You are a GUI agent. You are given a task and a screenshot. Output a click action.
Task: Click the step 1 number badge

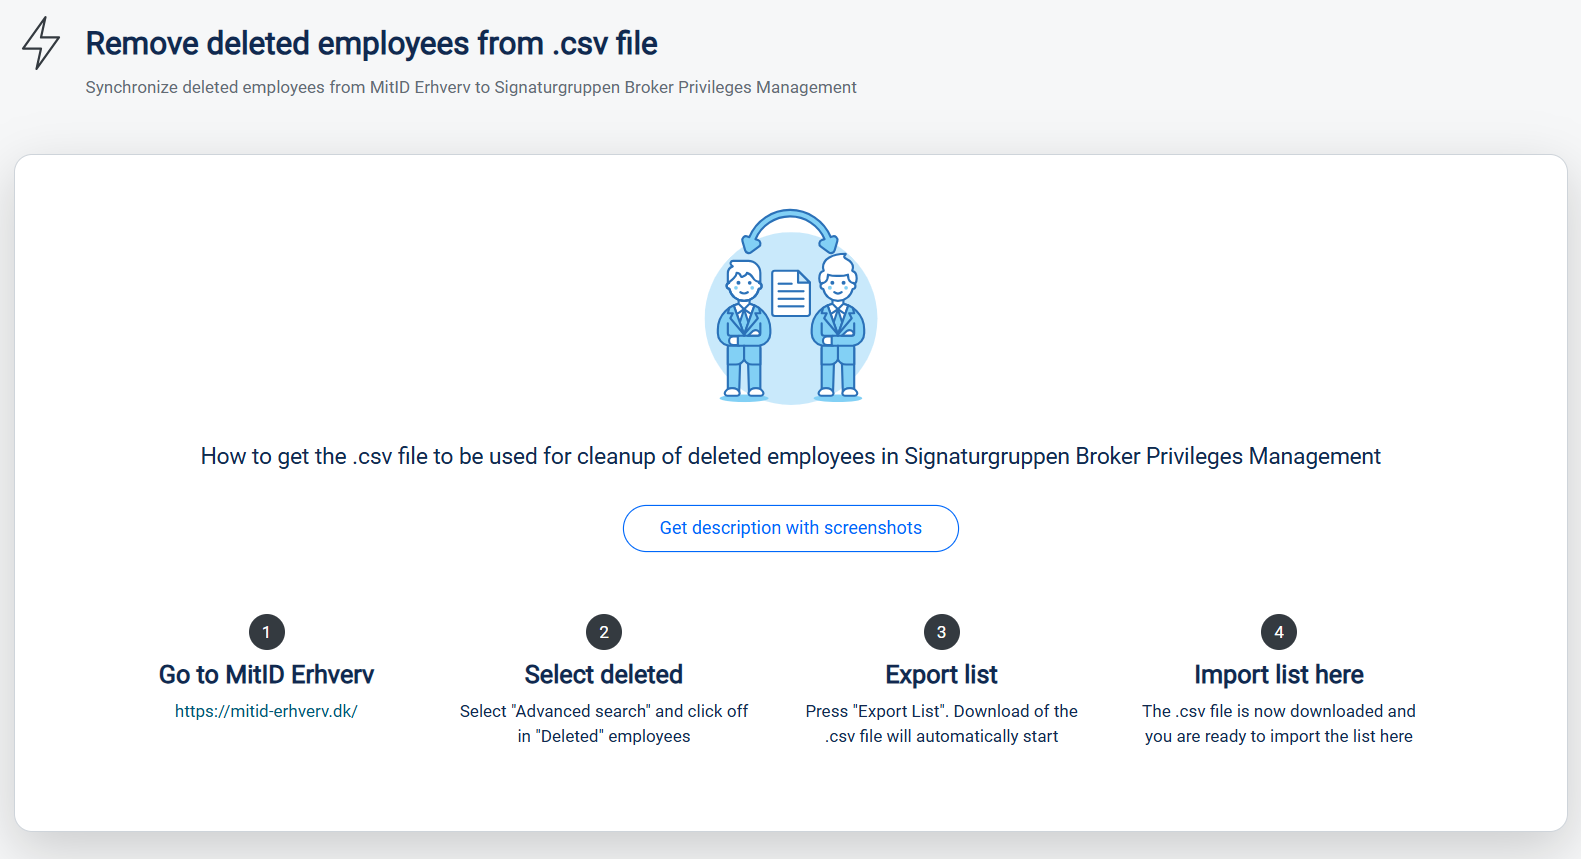click(x=266, y=632)
